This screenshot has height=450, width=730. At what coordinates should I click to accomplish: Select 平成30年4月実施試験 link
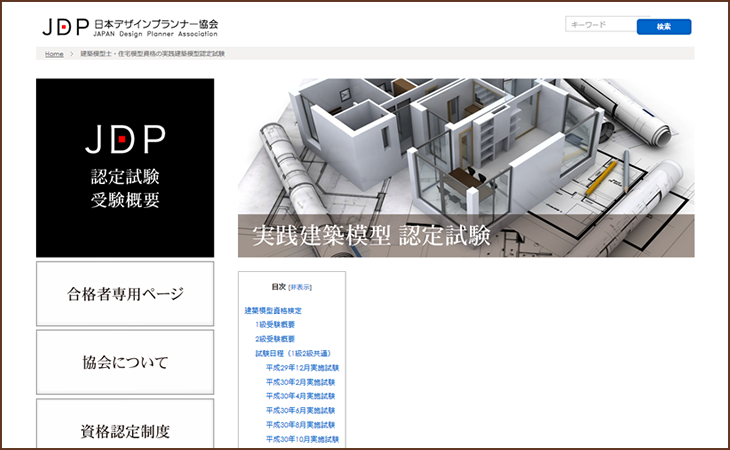[300, 396]
